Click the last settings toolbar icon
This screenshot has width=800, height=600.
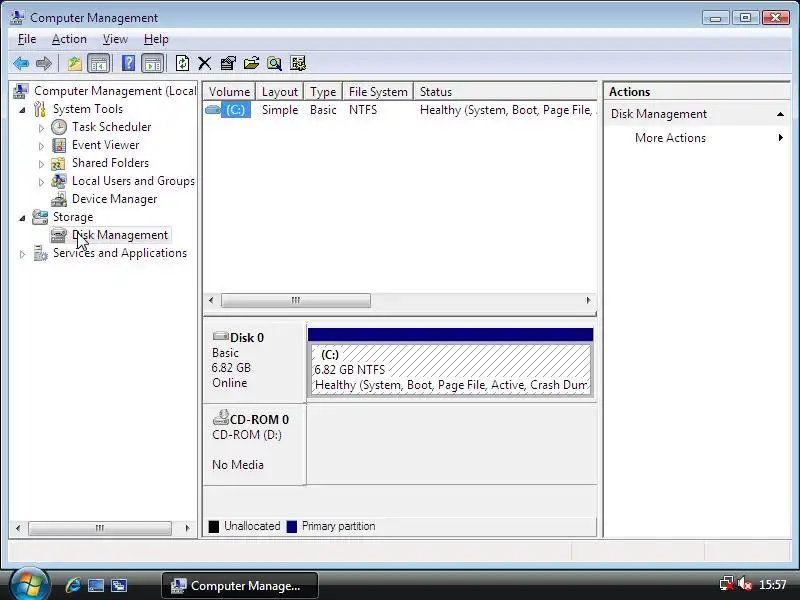(x=298, y=64)
